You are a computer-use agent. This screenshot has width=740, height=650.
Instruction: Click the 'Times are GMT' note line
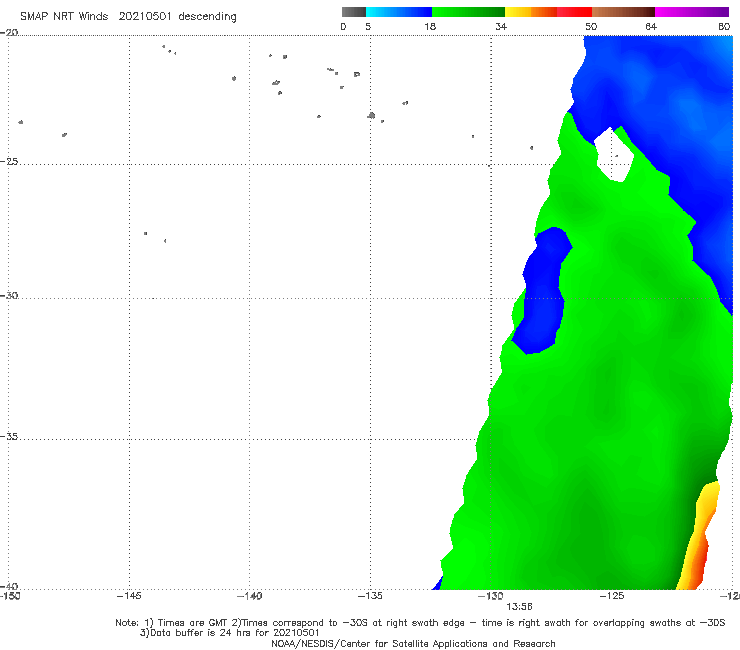(x=420, y=623)
